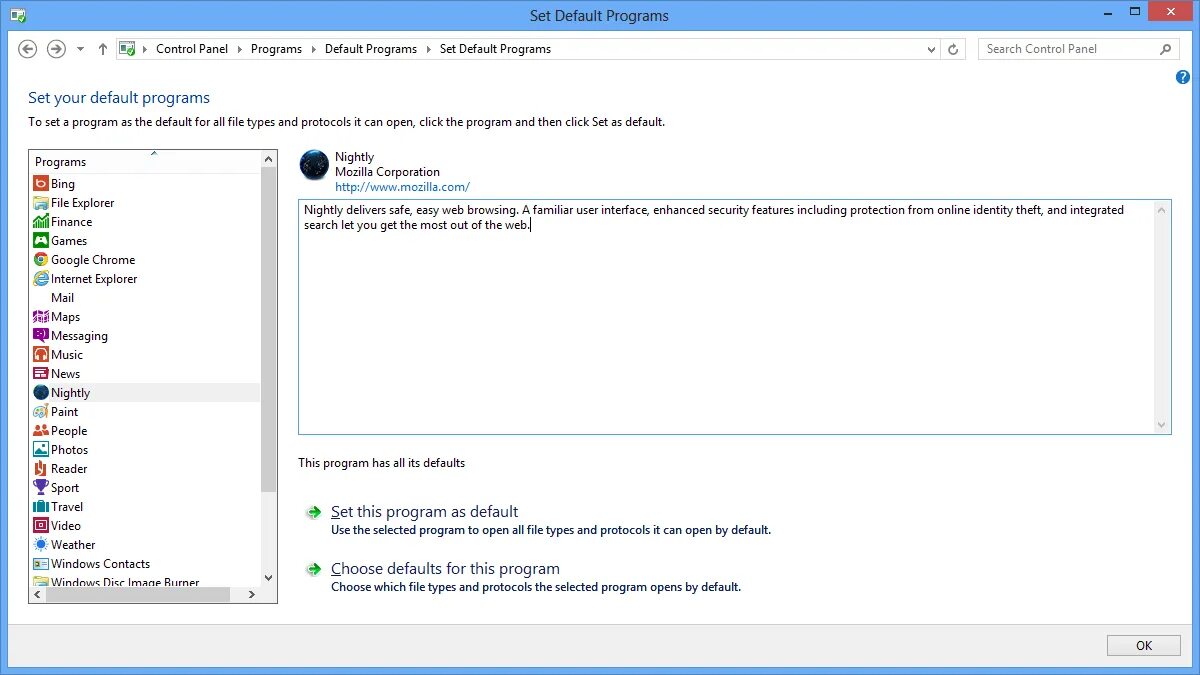Click the Music app icon

(41, 355)
